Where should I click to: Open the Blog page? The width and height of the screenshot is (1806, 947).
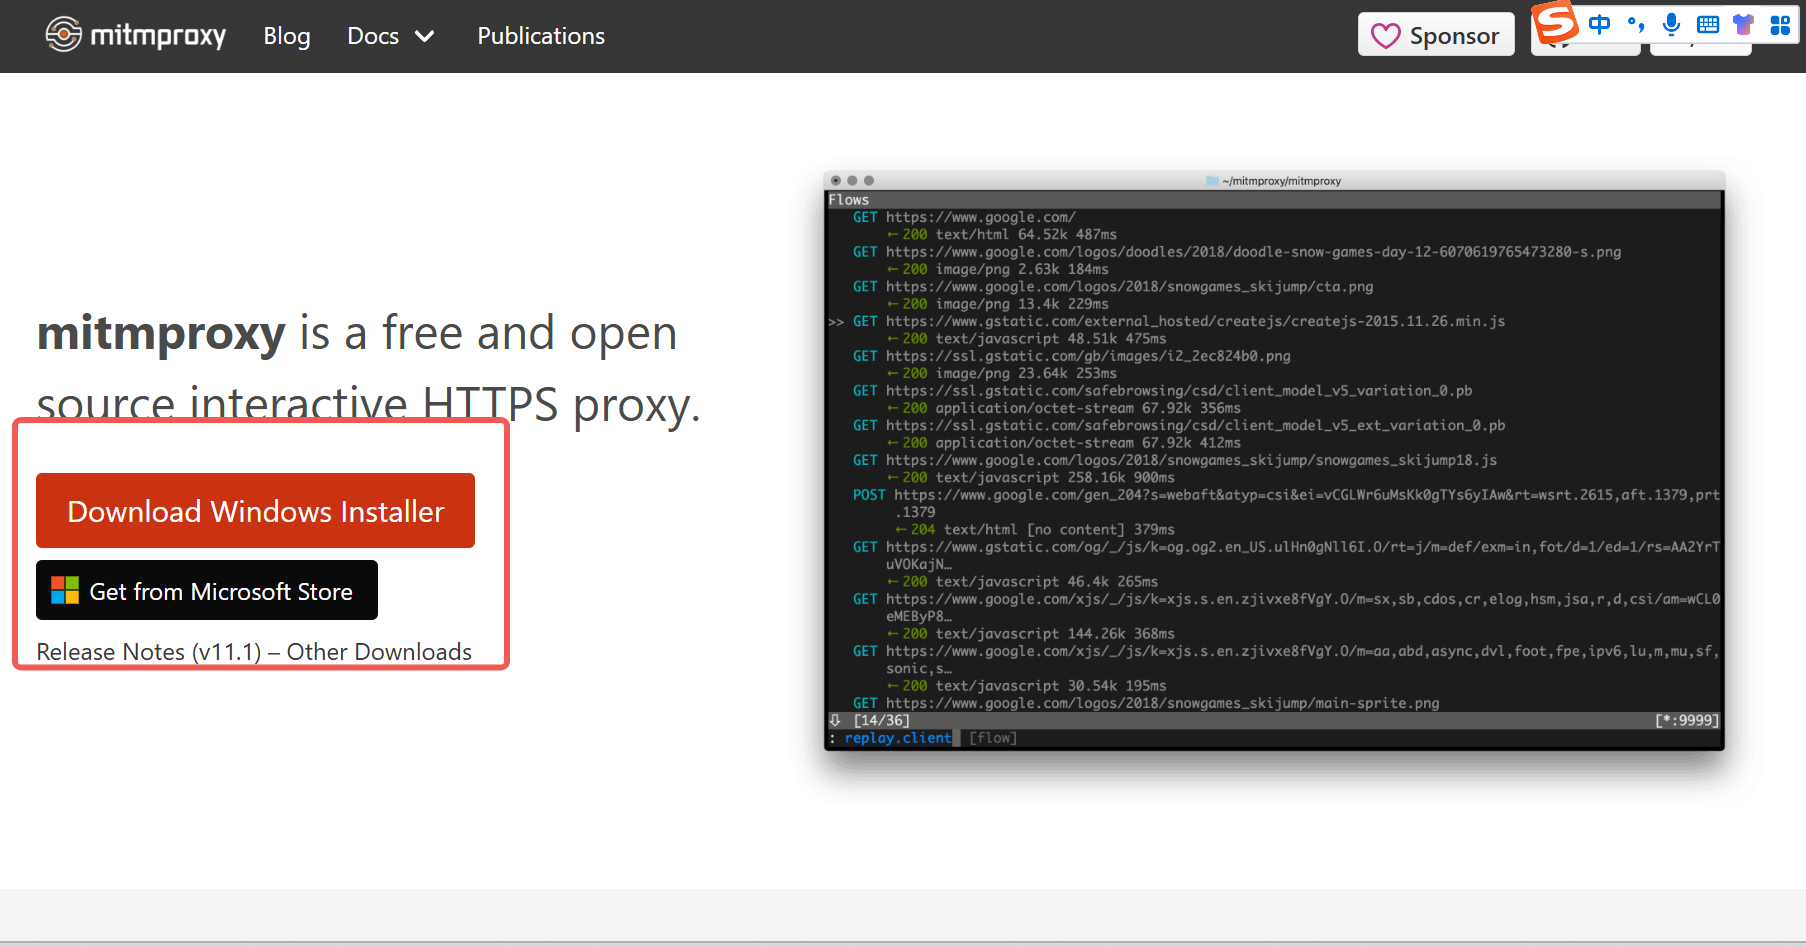(287, 36)
